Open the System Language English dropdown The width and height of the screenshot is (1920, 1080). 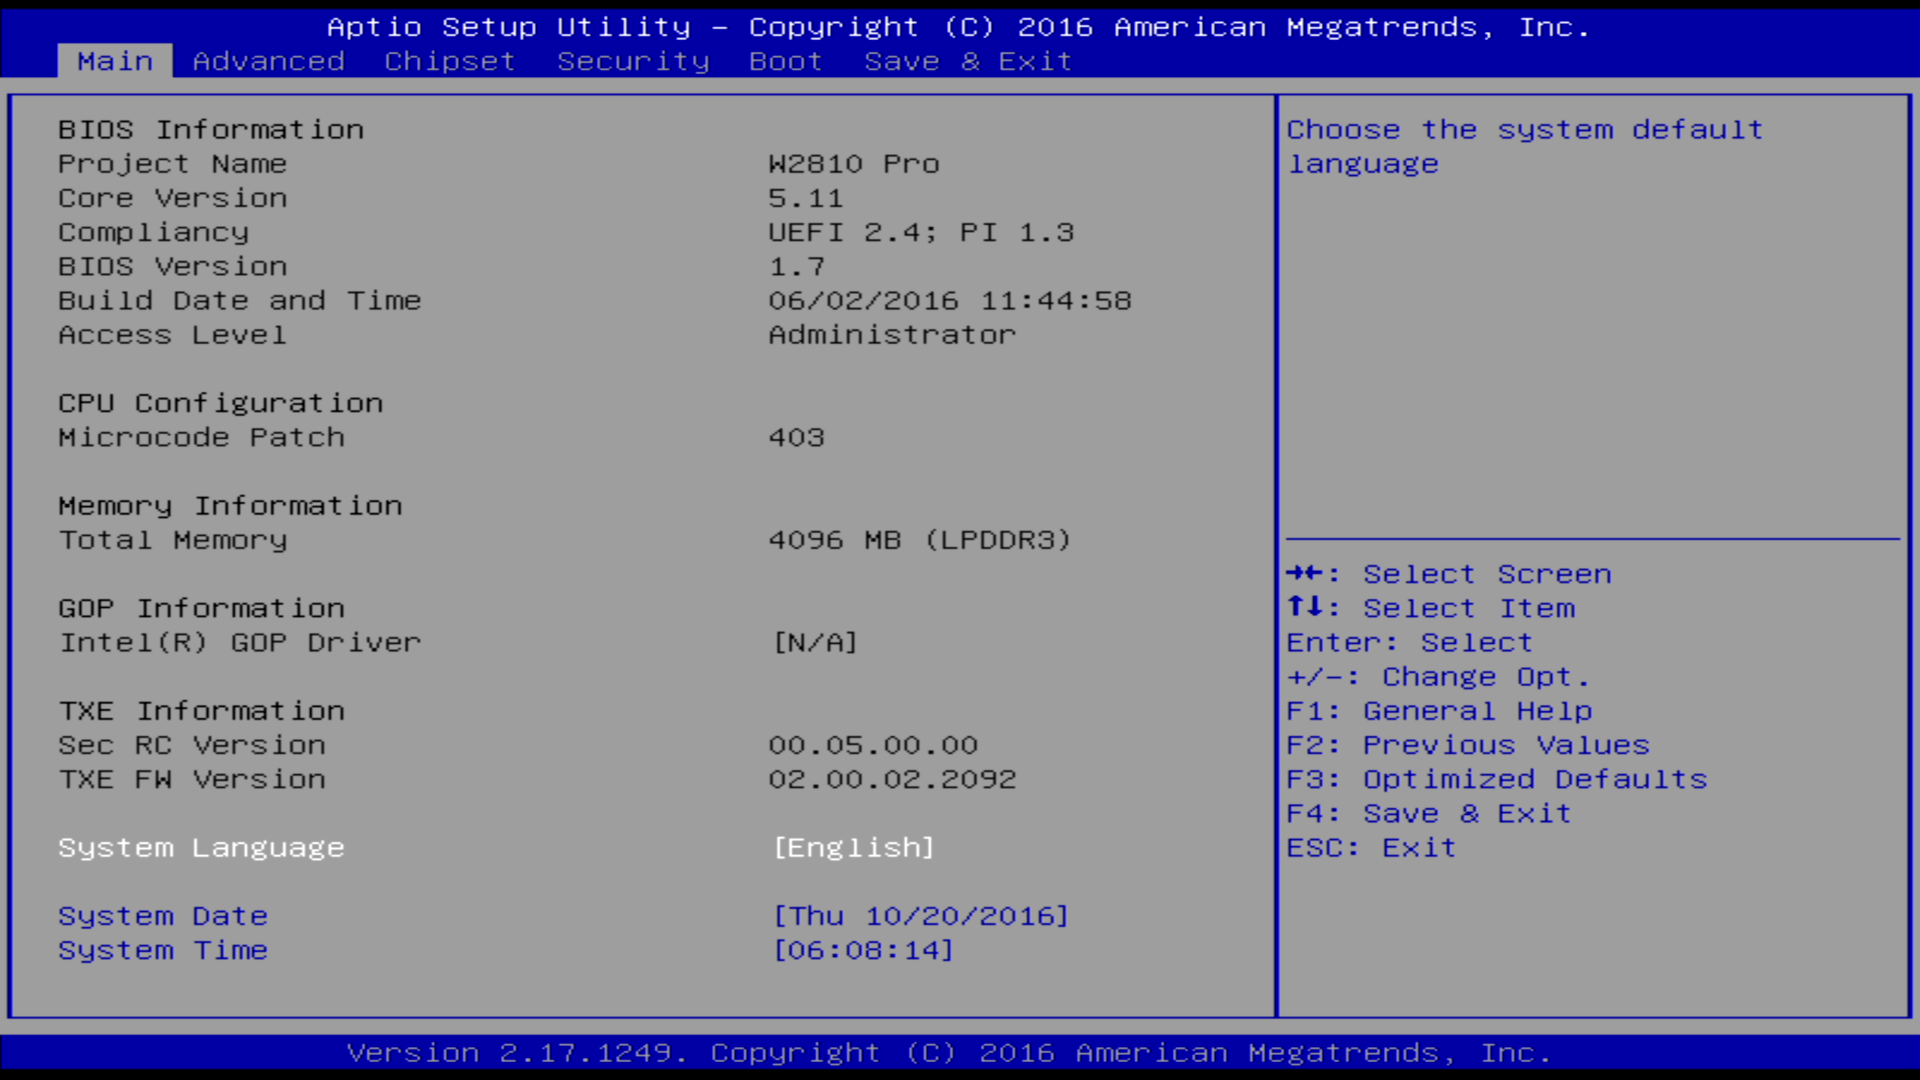tap(853, 848)
